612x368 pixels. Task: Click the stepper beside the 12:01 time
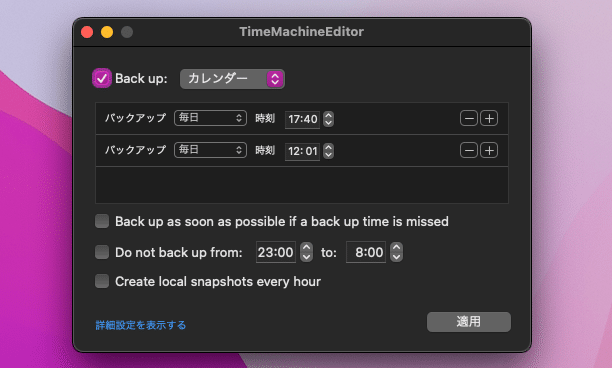tap(329, 151)
